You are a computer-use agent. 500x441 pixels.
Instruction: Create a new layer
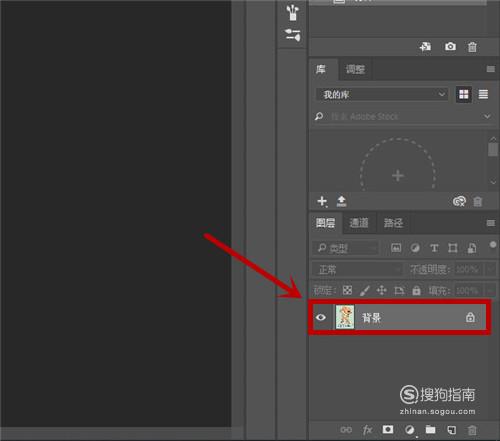451,430
